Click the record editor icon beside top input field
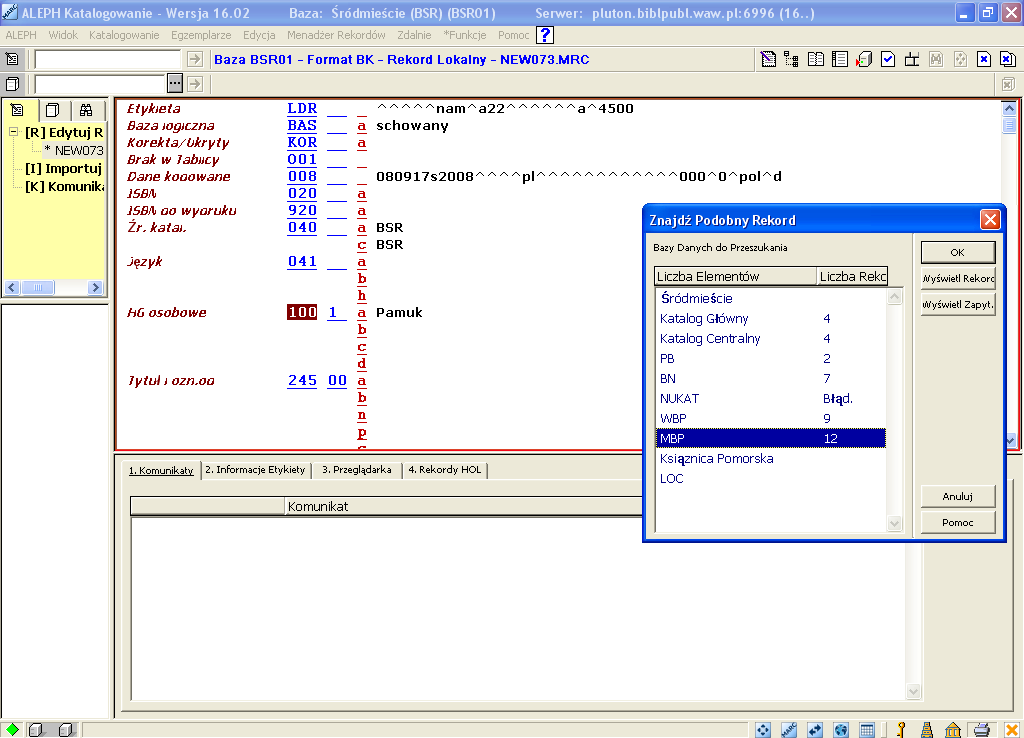 click(12, 59)
